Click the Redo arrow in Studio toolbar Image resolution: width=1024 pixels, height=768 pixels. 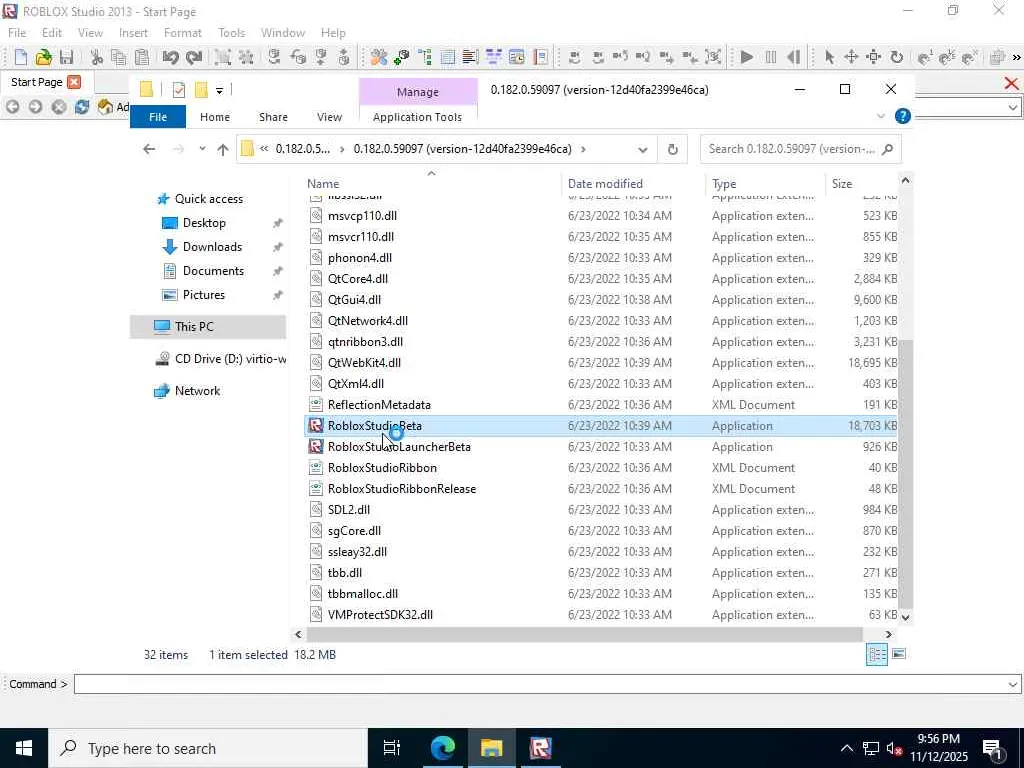194,57
